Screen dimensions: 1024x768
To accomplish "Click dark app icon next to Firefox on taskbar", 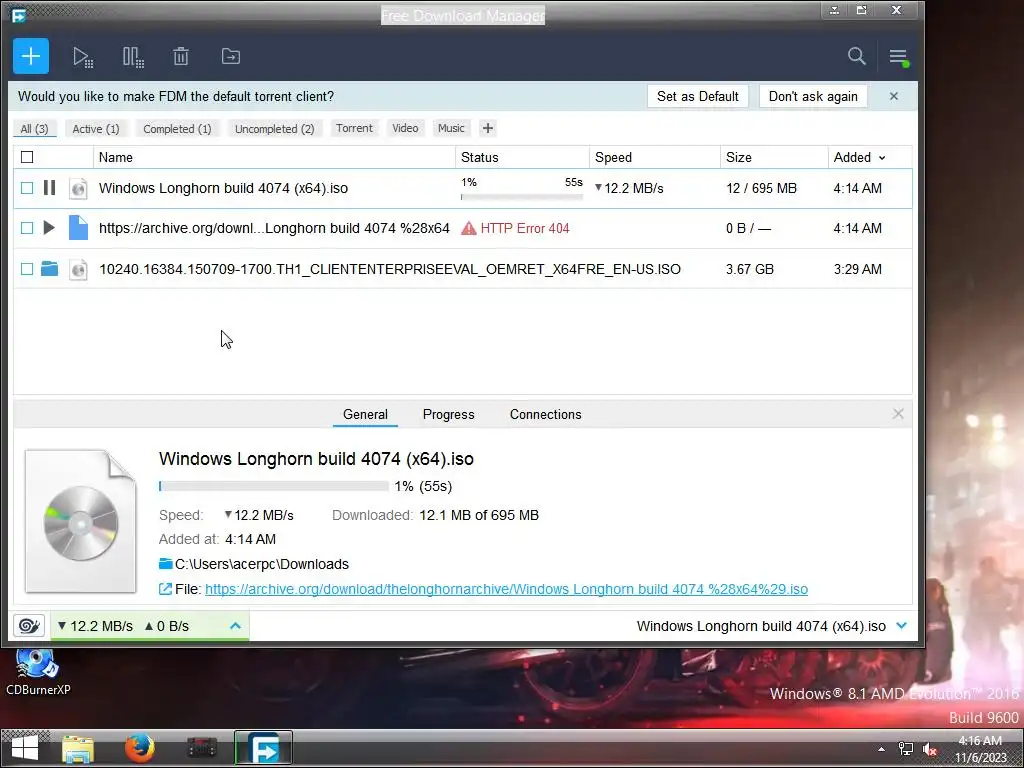I will point(202,748).
